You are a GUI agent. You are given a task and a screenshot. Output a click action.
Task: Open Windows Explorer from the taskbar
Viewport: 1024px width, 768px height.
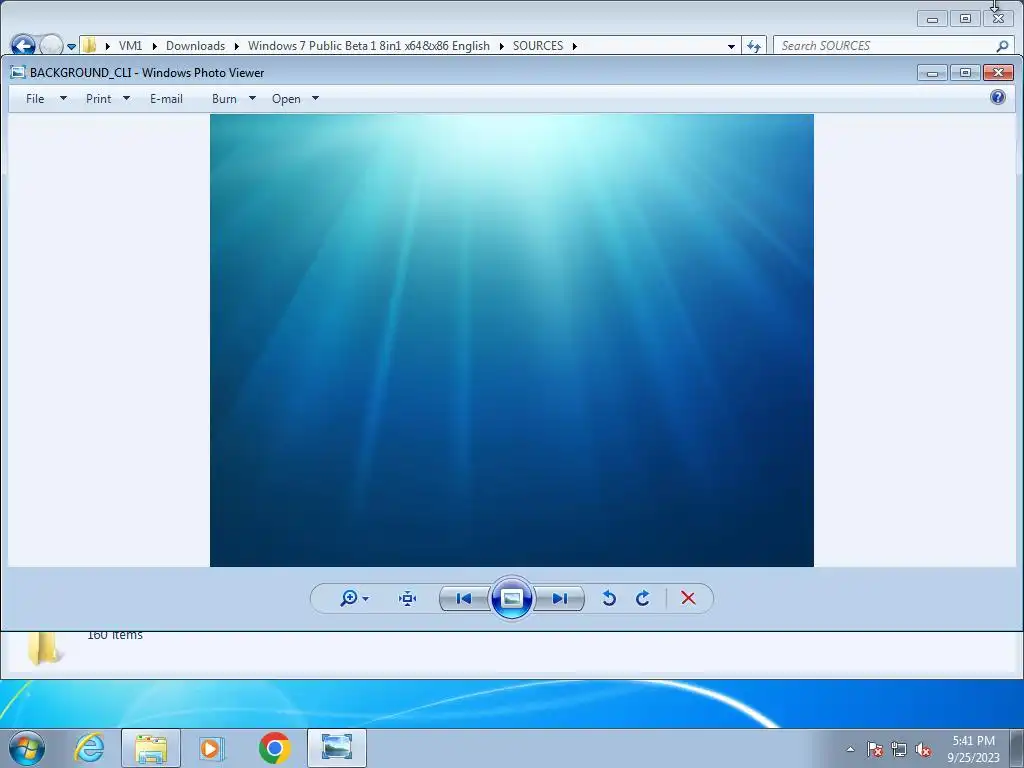click(151, 748)
